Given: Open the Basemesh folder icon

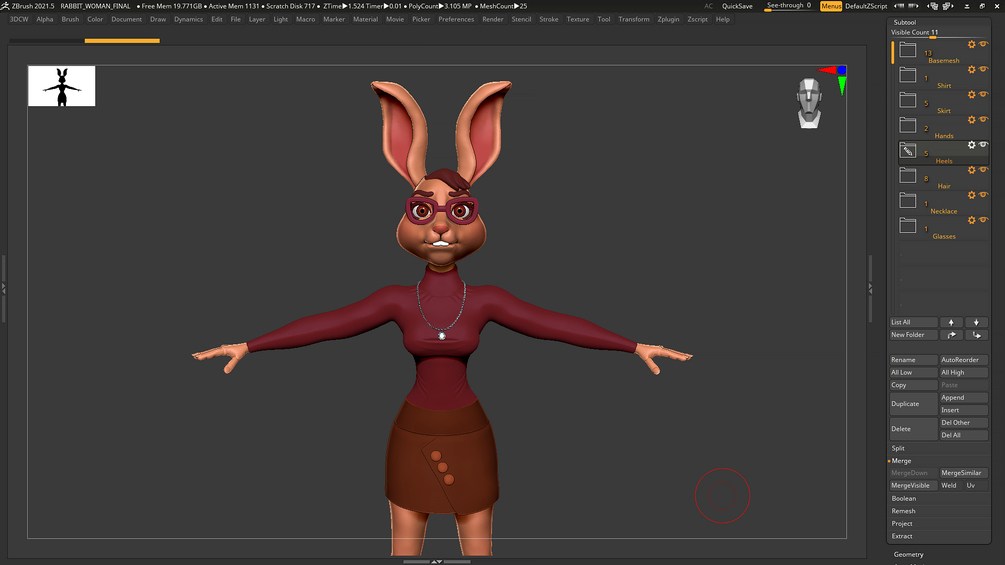Looking at the screenshot, I should tap(907, 49).
